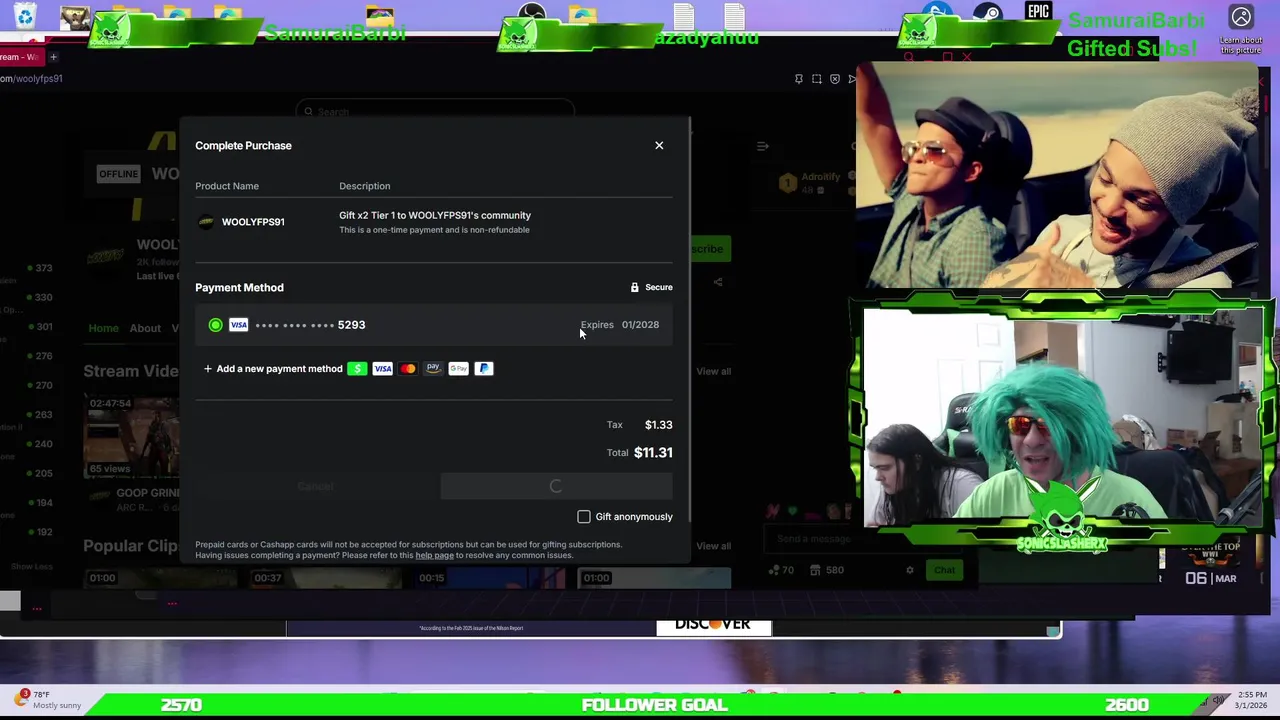Click Gift x2 Tier 1 description text
The image size is (1280, 720).
click(x=435, y=216)
